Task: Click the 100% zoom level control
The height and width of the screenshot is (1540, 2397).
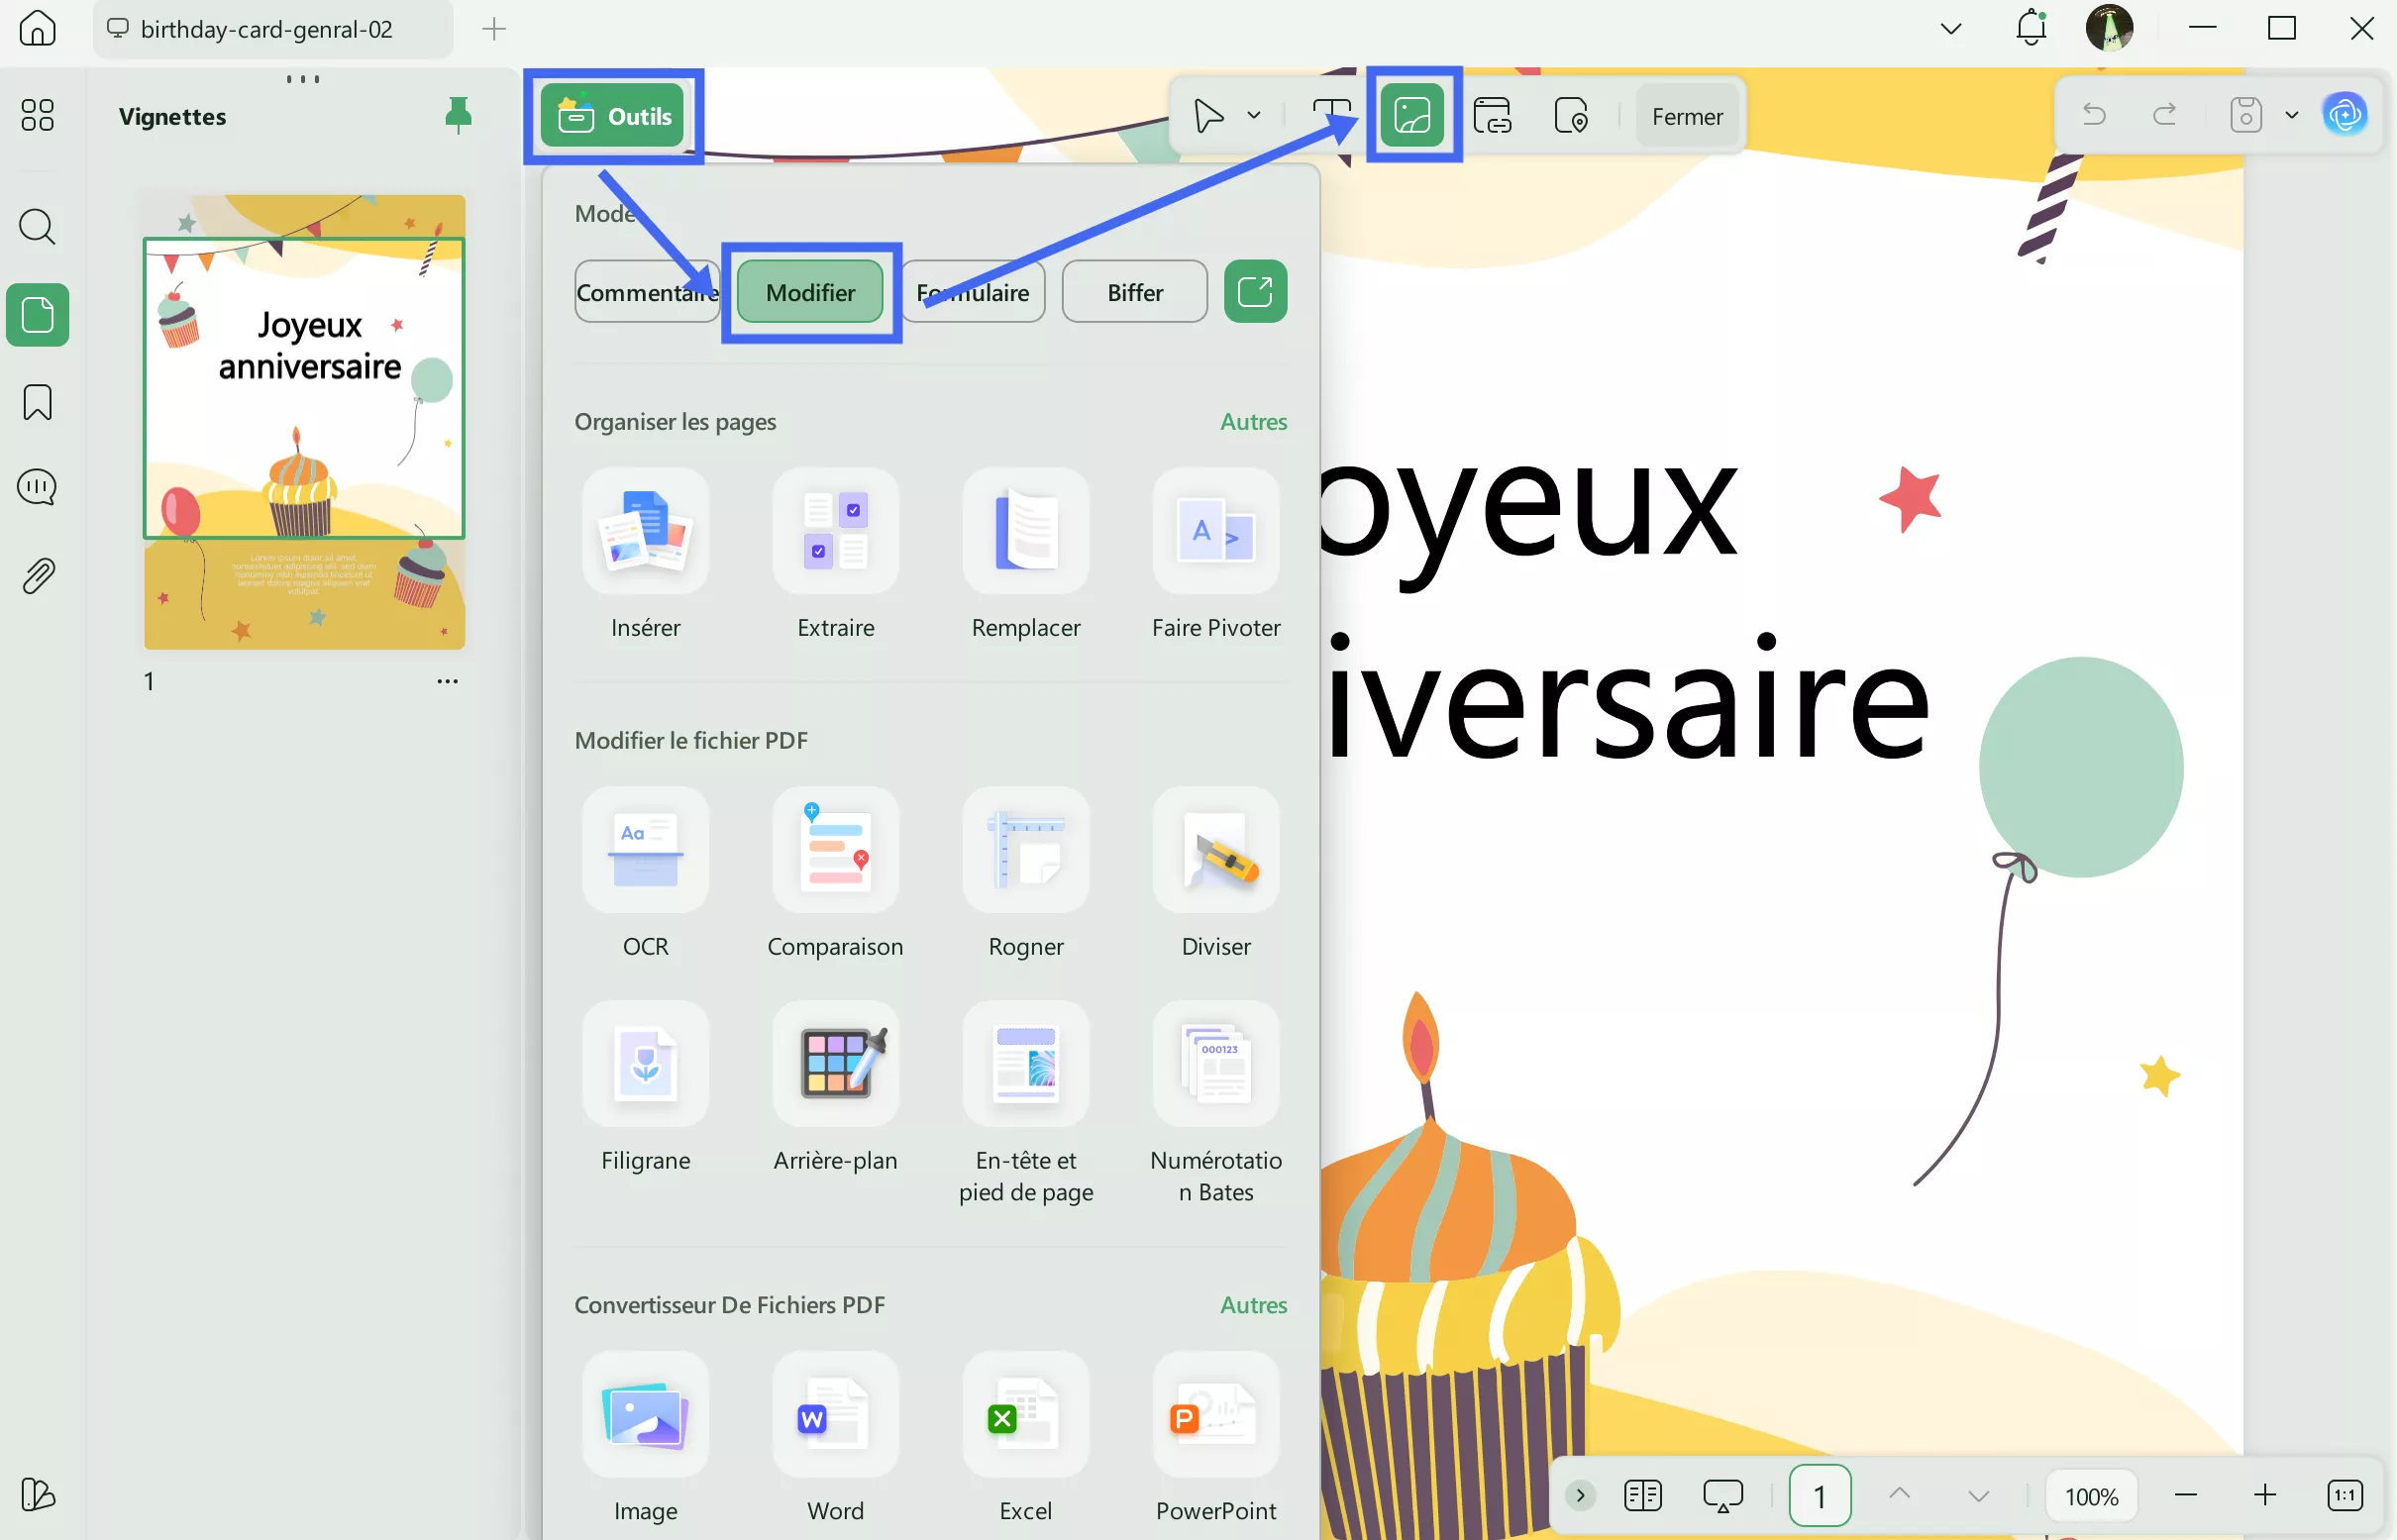Action: coord(2090,1495)
